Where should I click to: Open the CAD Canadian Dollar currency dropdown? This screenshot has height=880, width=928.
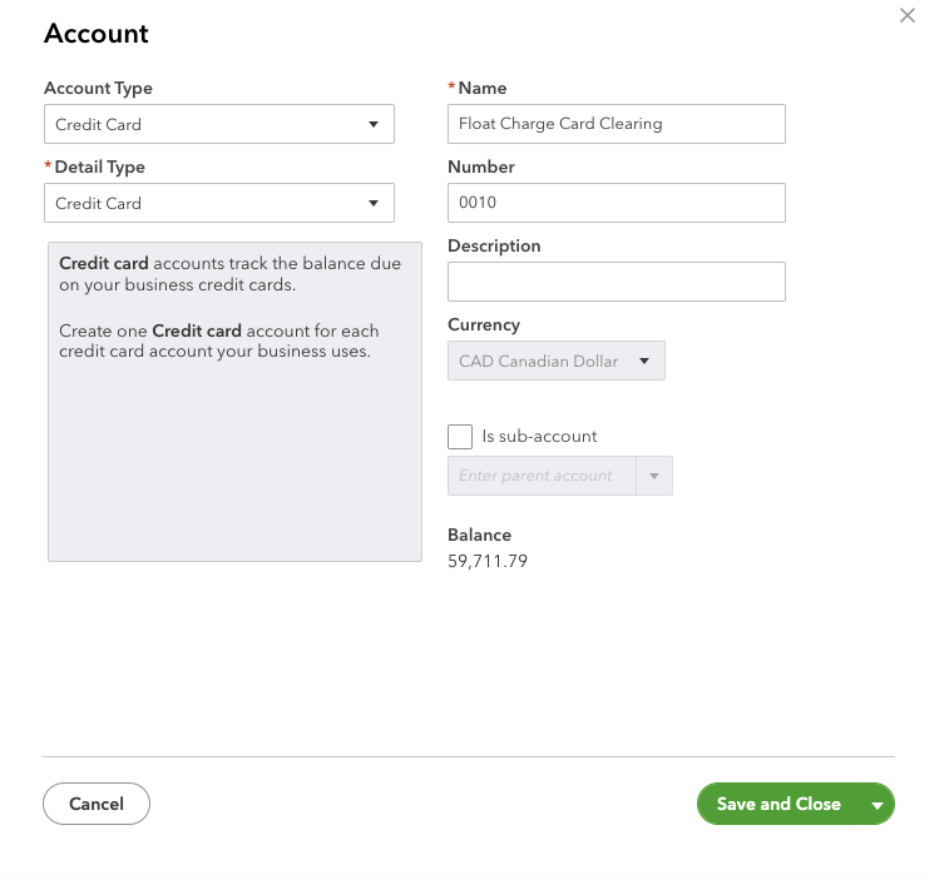556,361
